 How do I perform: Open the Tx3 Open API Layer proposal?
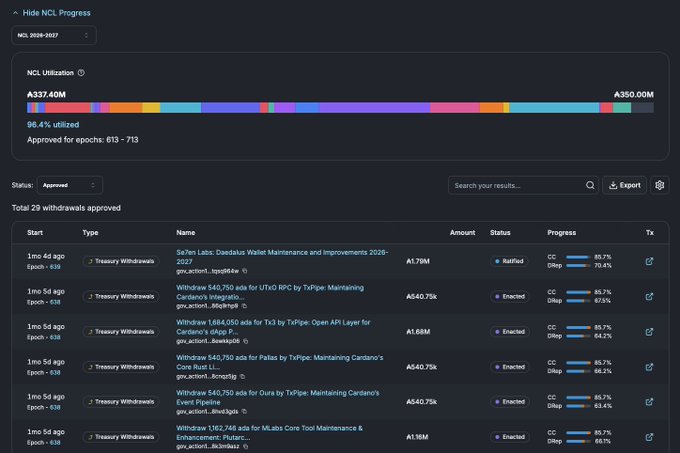(x=273, y=327)
